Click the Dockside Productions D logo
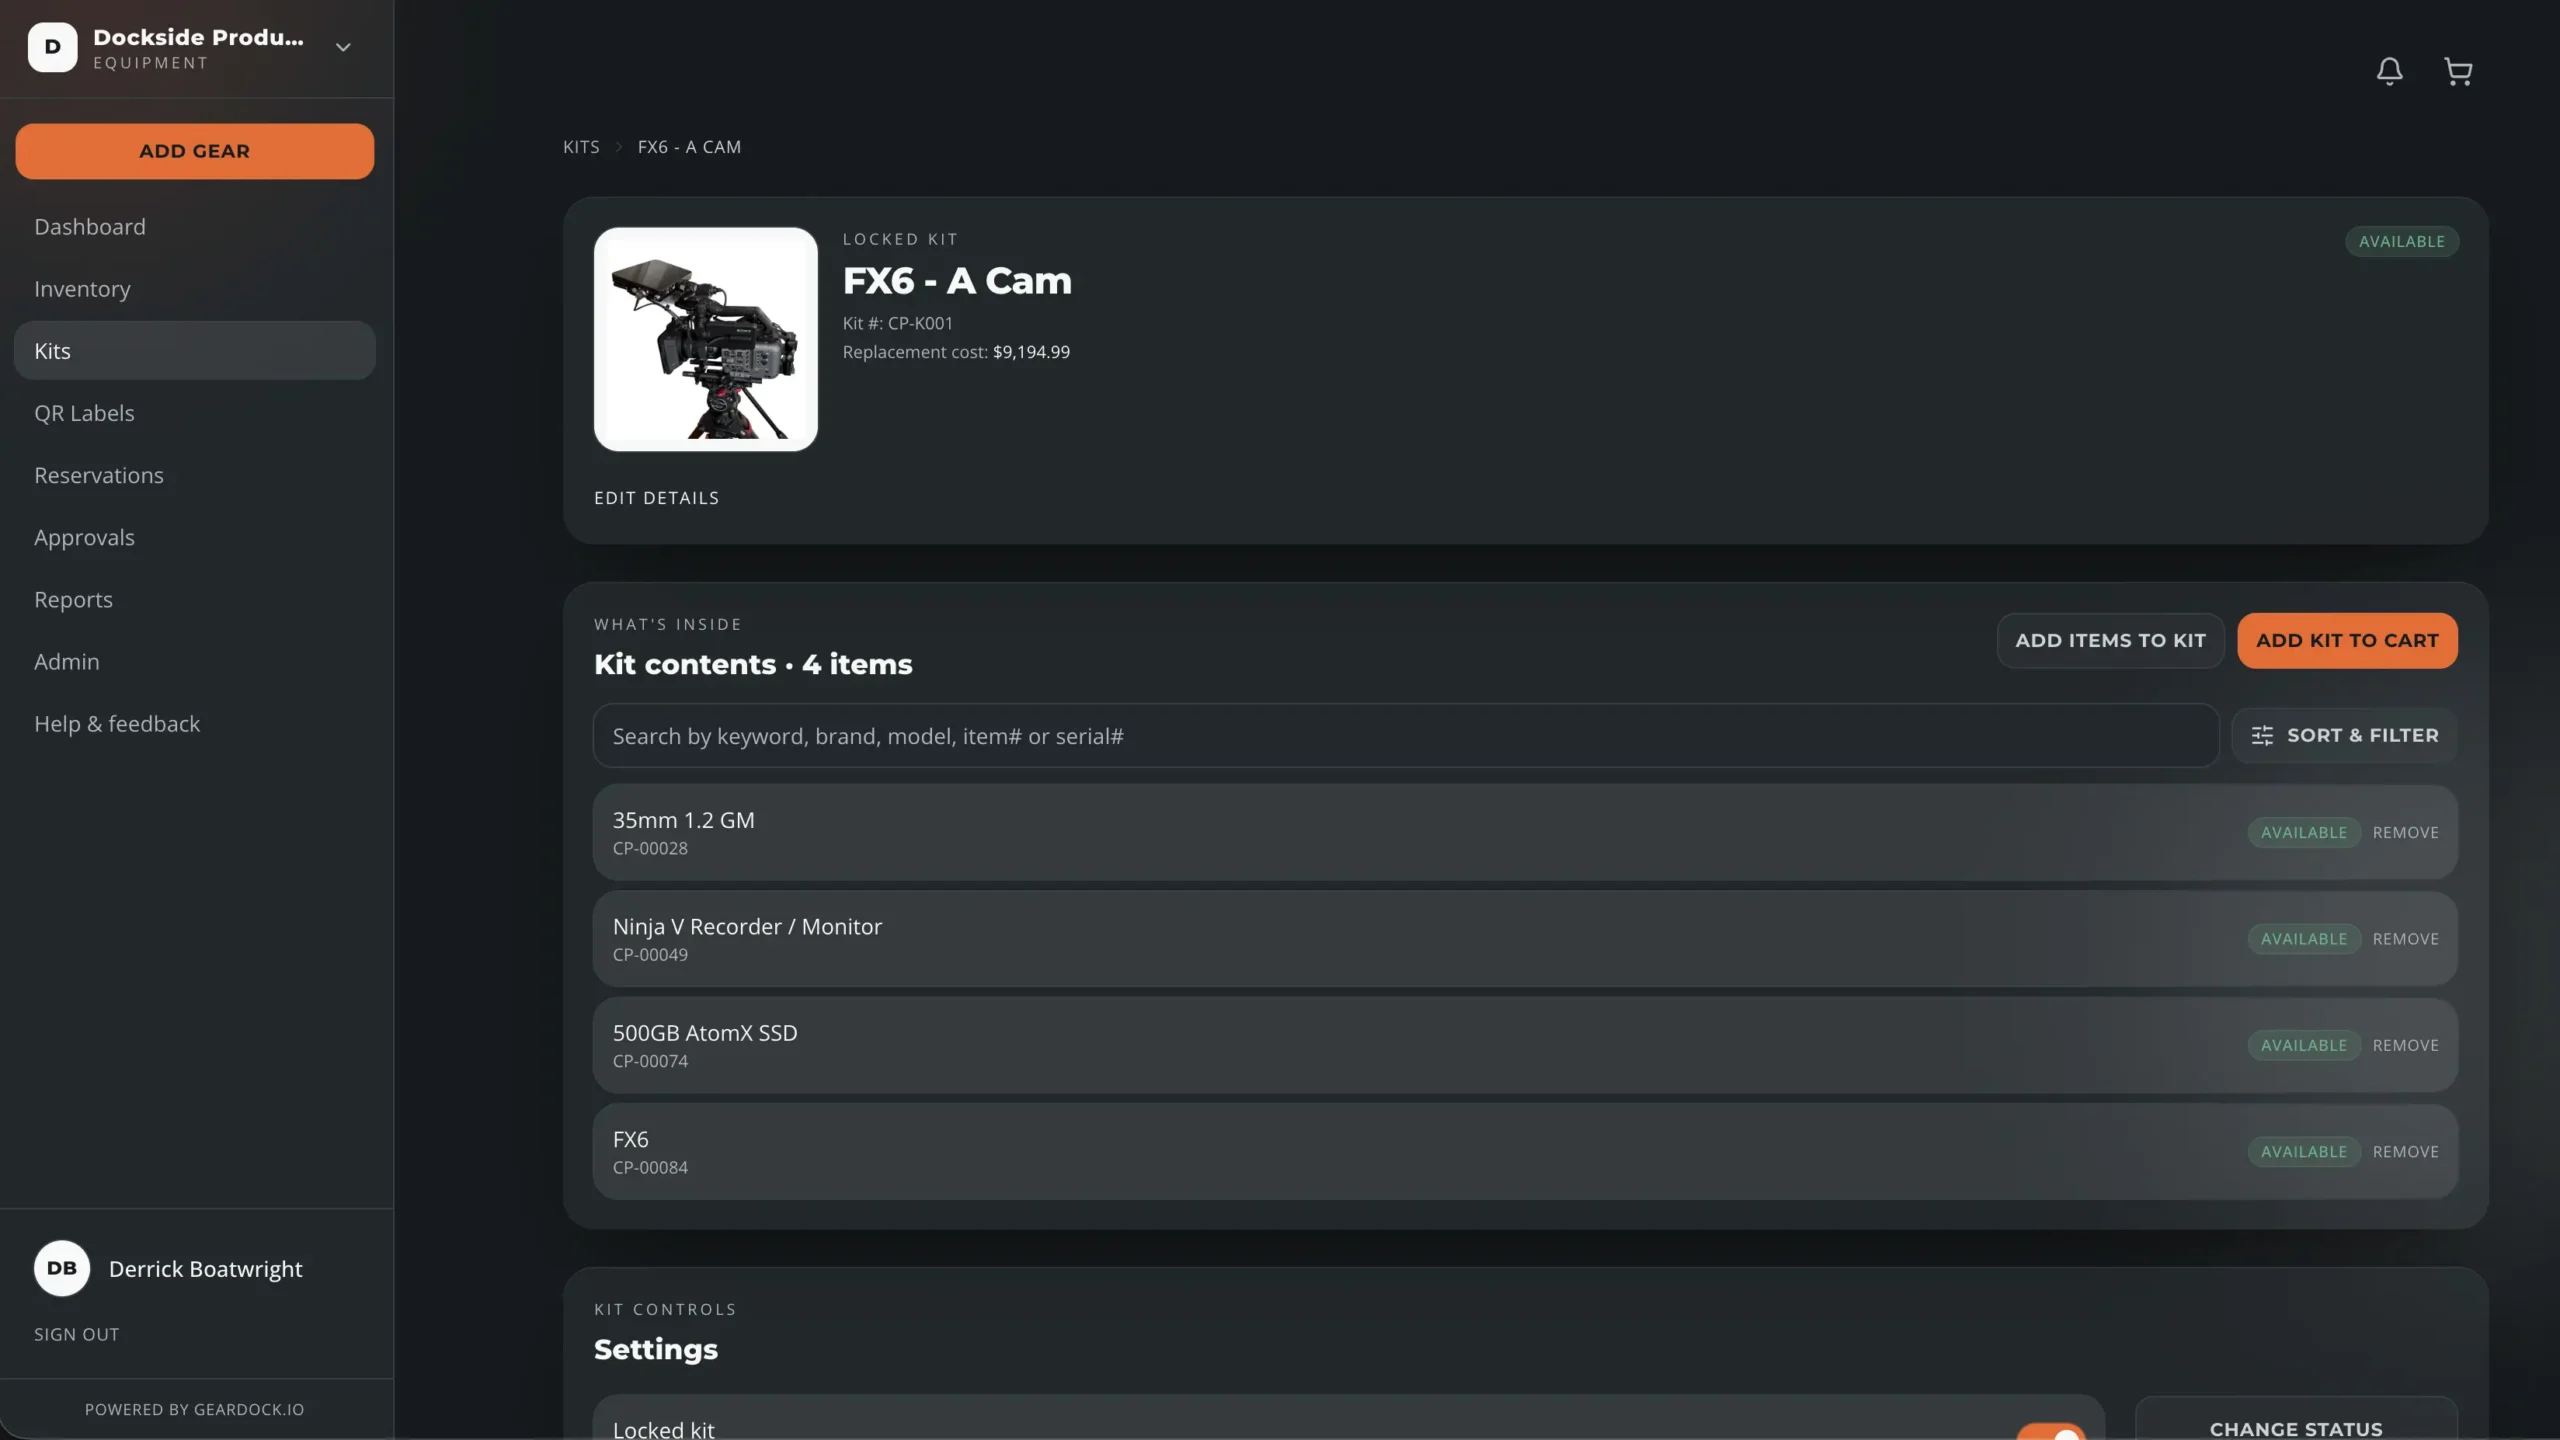2560x1440 pixels. pos(52,47)
